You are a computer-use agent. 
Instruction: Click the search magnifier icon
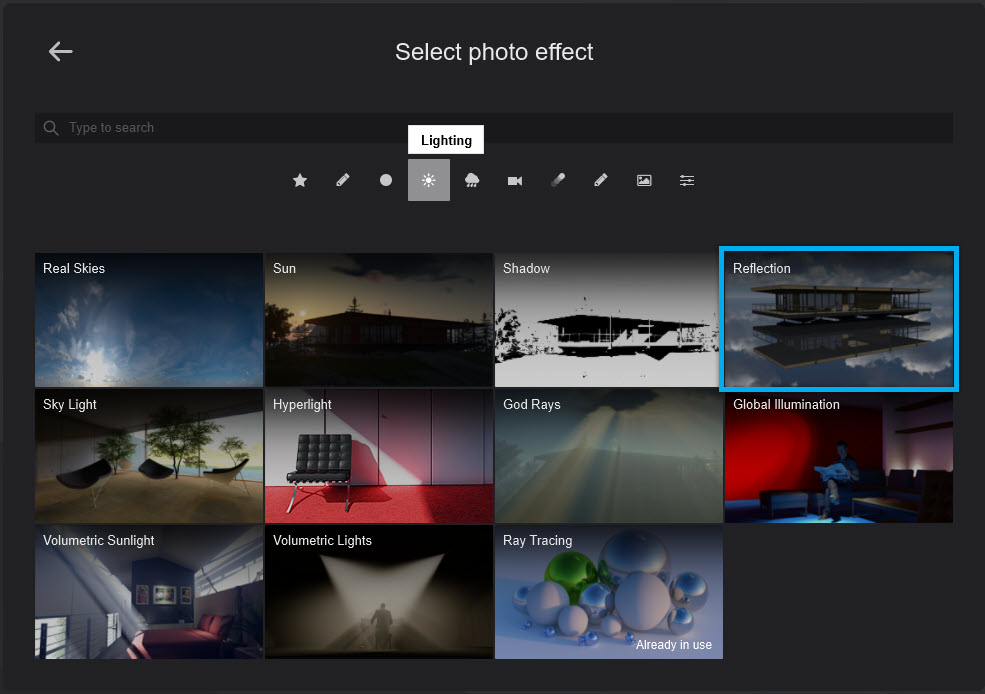coord(50,127)
